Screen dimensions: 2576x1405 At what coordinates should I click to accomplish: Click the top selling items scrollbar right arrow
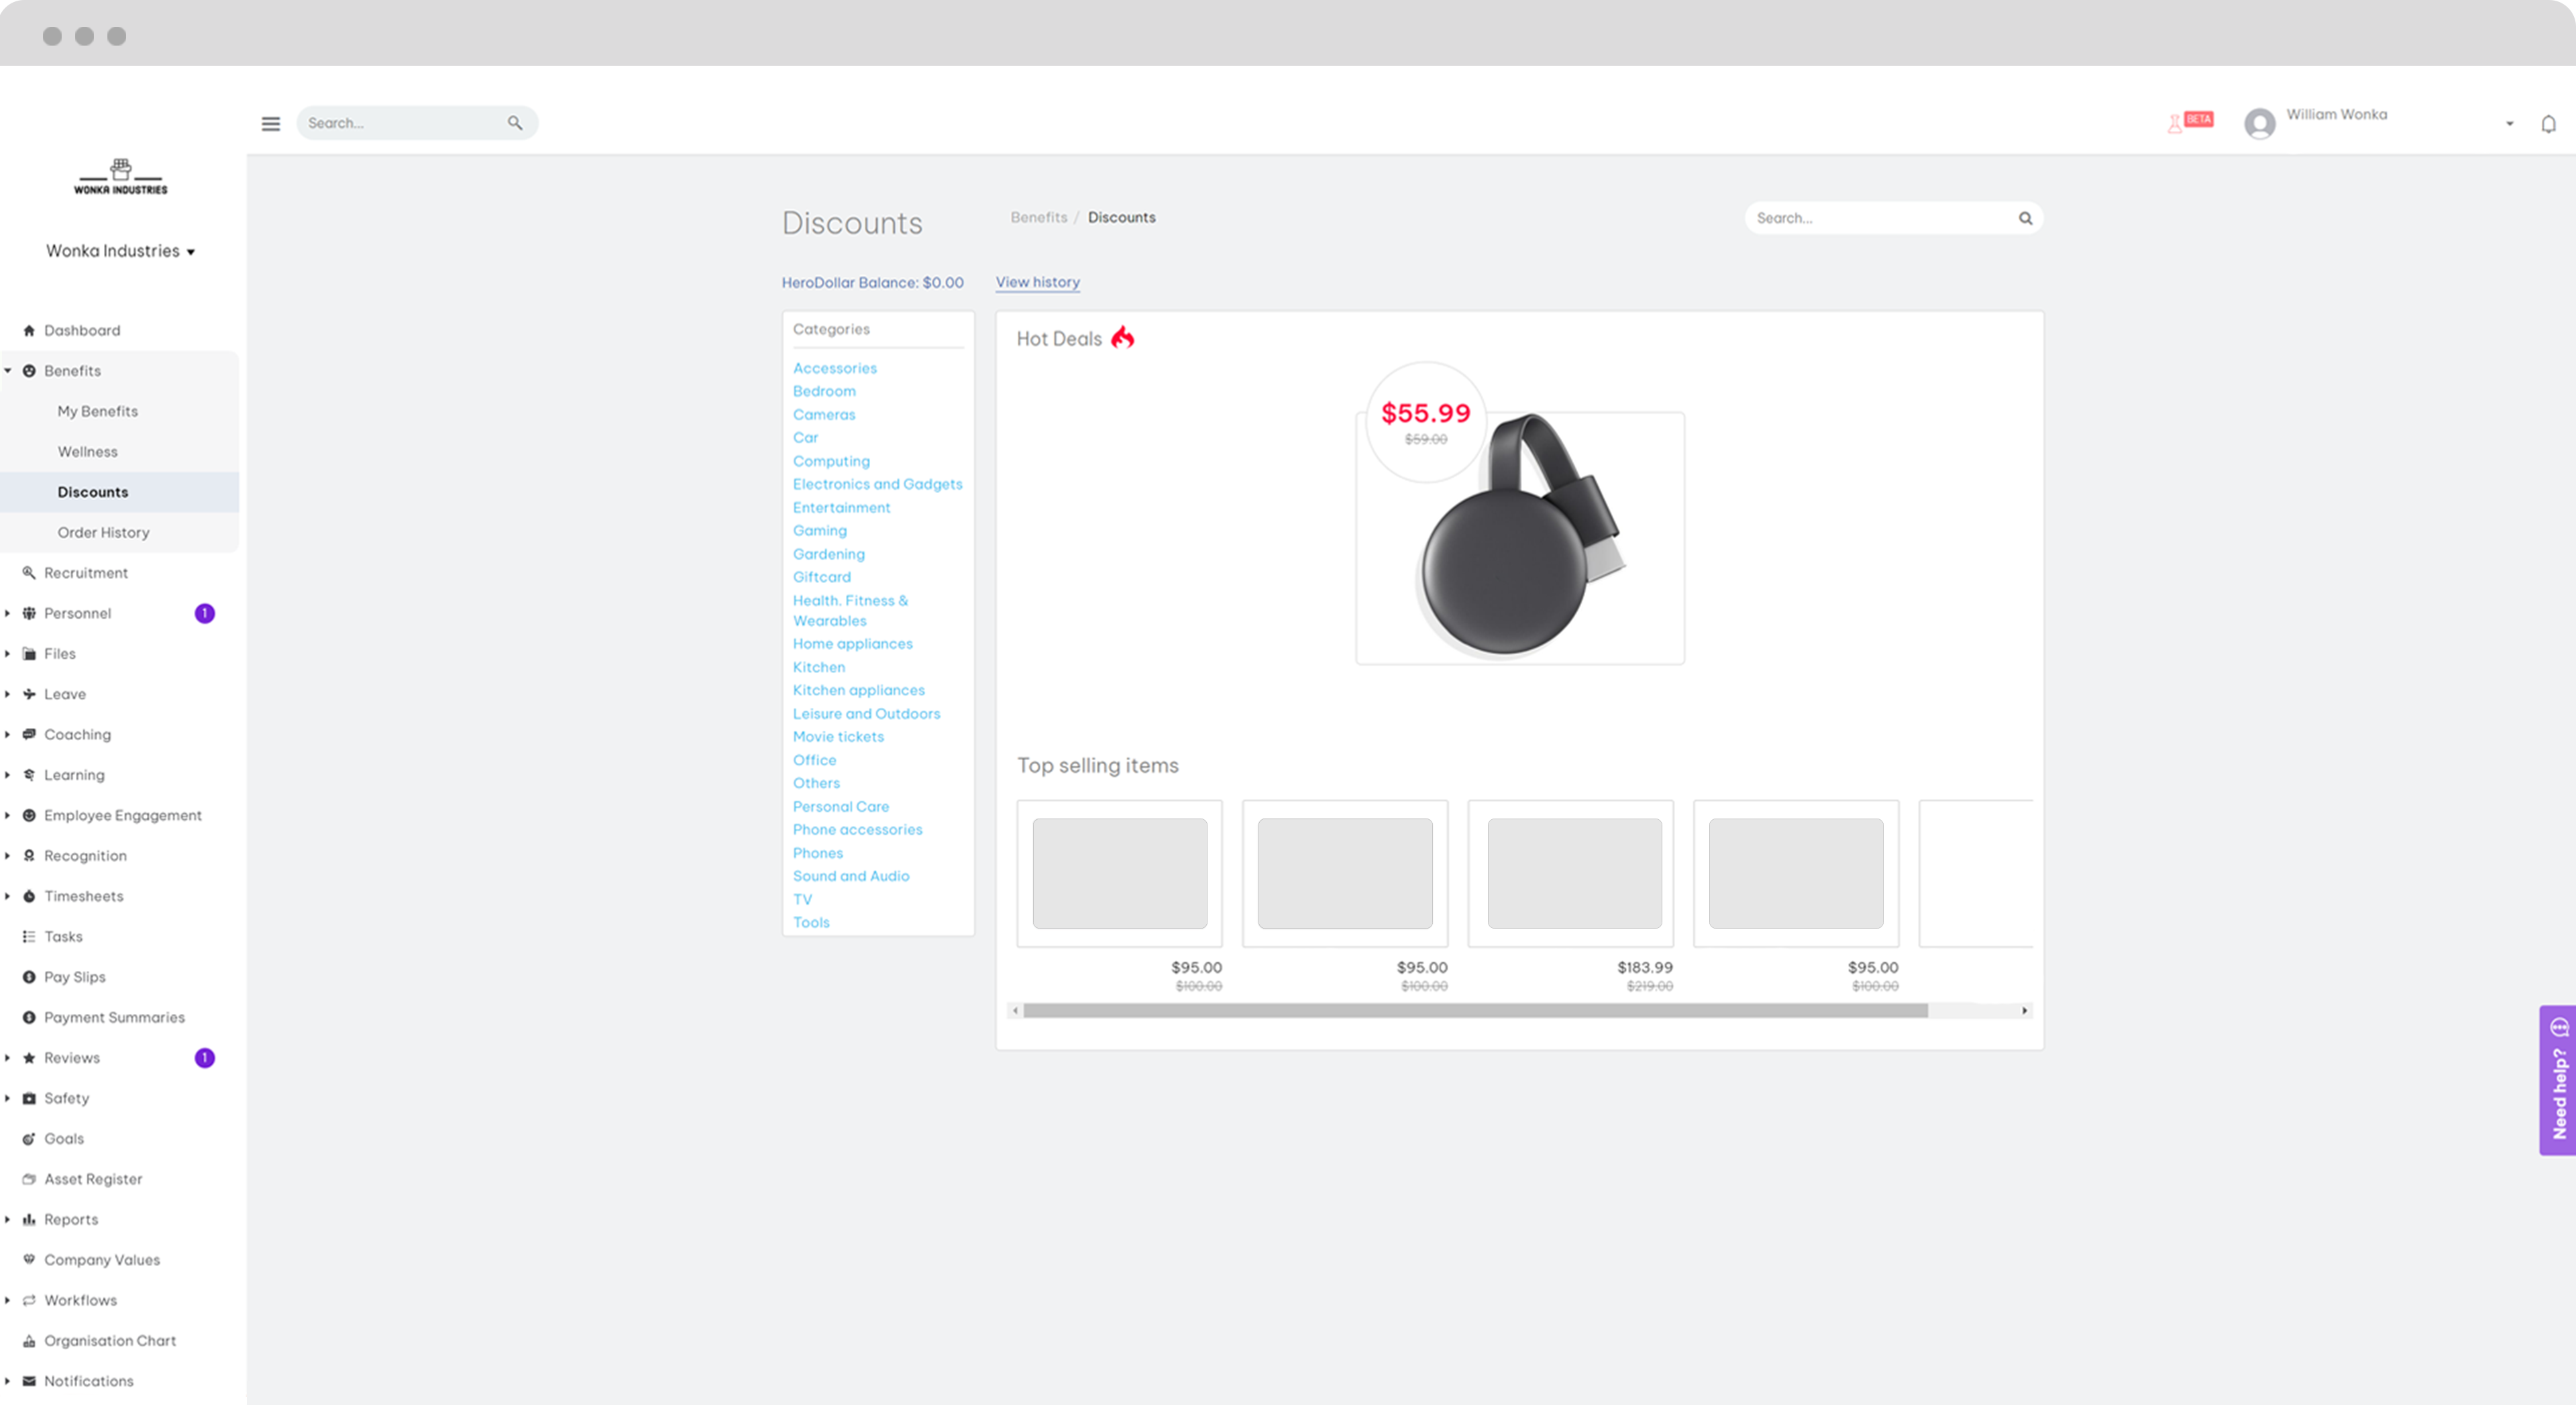pos(2024,1011)
